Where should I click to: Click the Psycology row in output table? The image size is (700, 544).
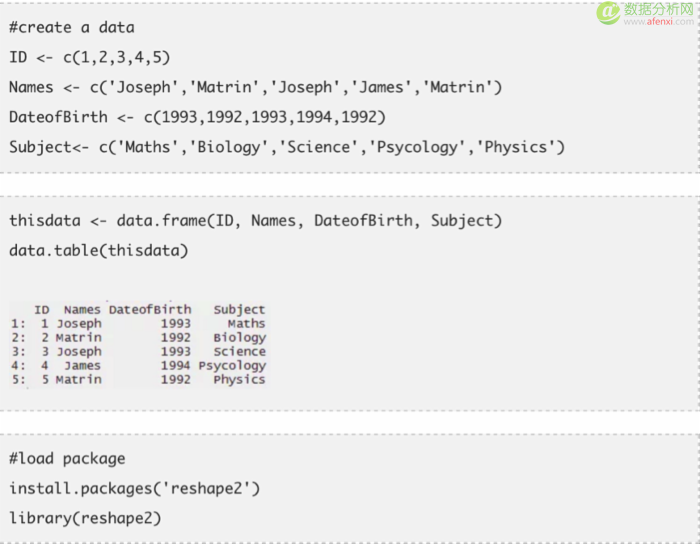tap(139, 365)
